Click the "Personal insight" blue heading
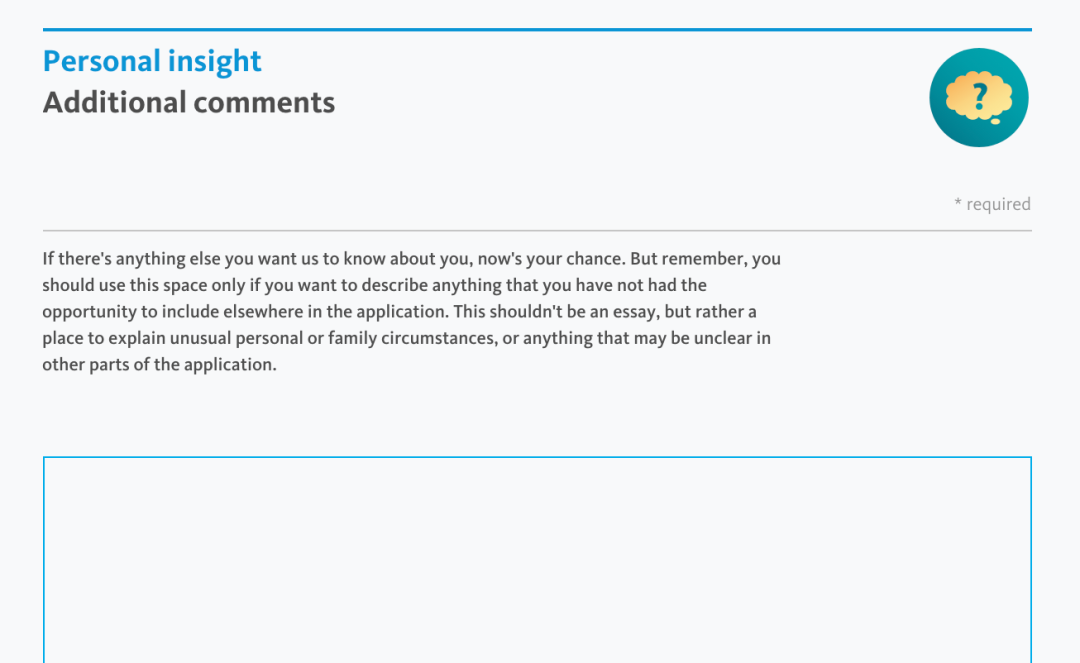The image size is (1080, 663). (152, 61)
